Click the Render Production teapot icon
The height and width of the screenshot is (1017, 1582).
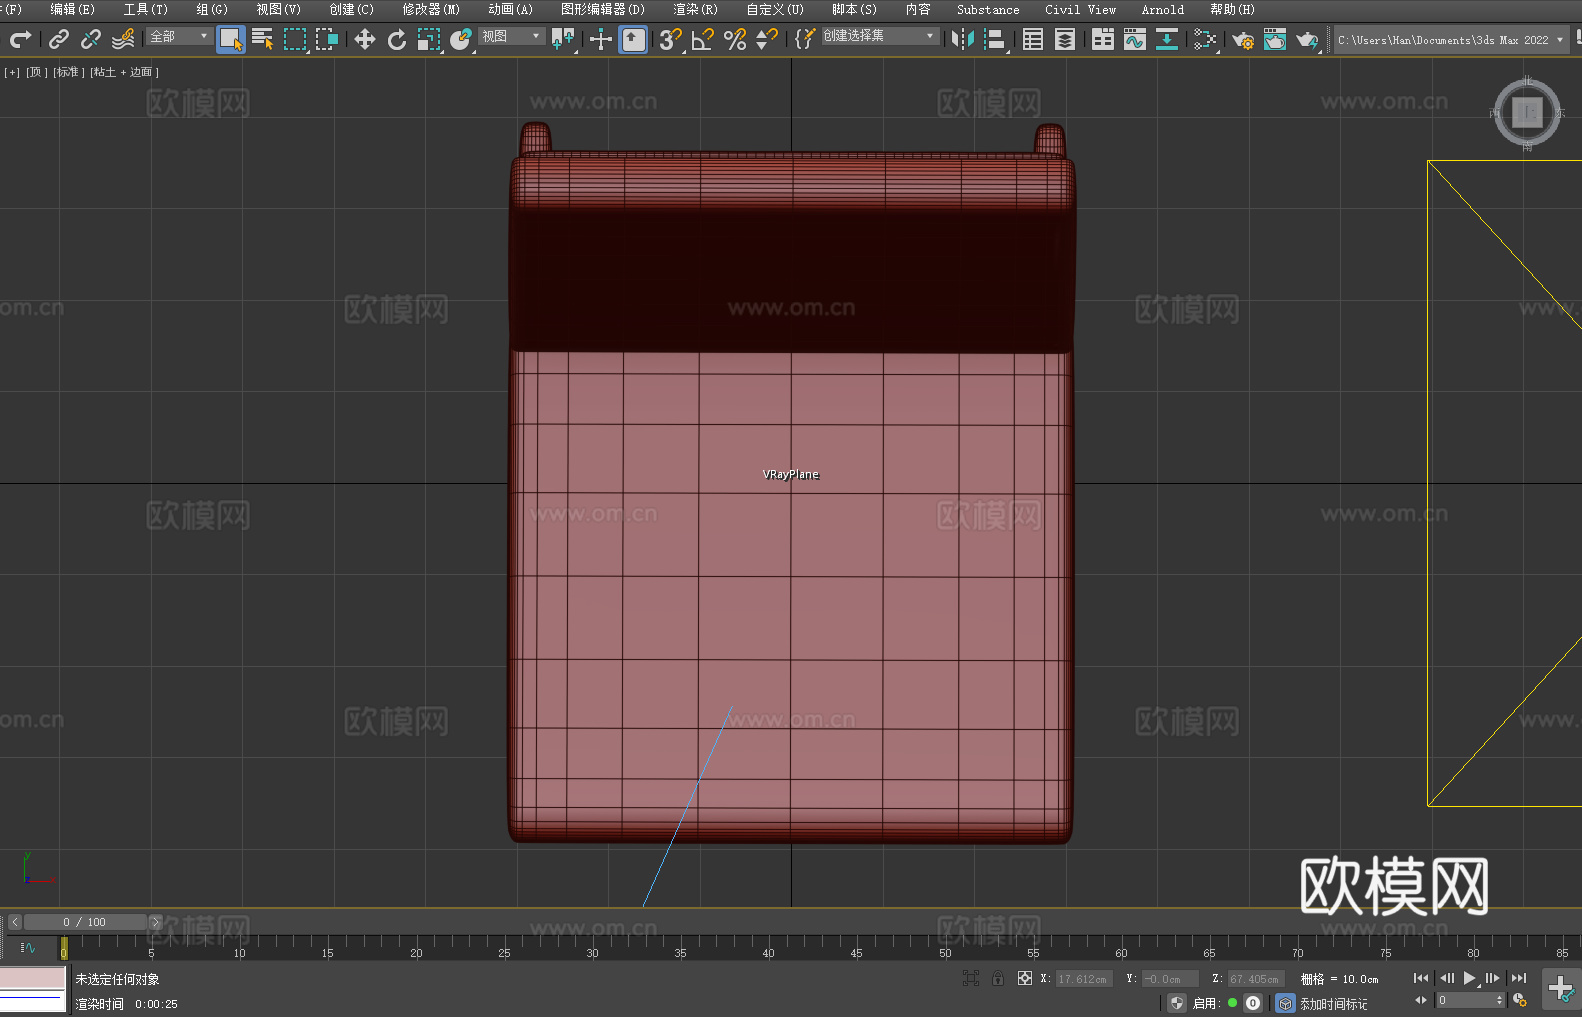point(1307,39)
